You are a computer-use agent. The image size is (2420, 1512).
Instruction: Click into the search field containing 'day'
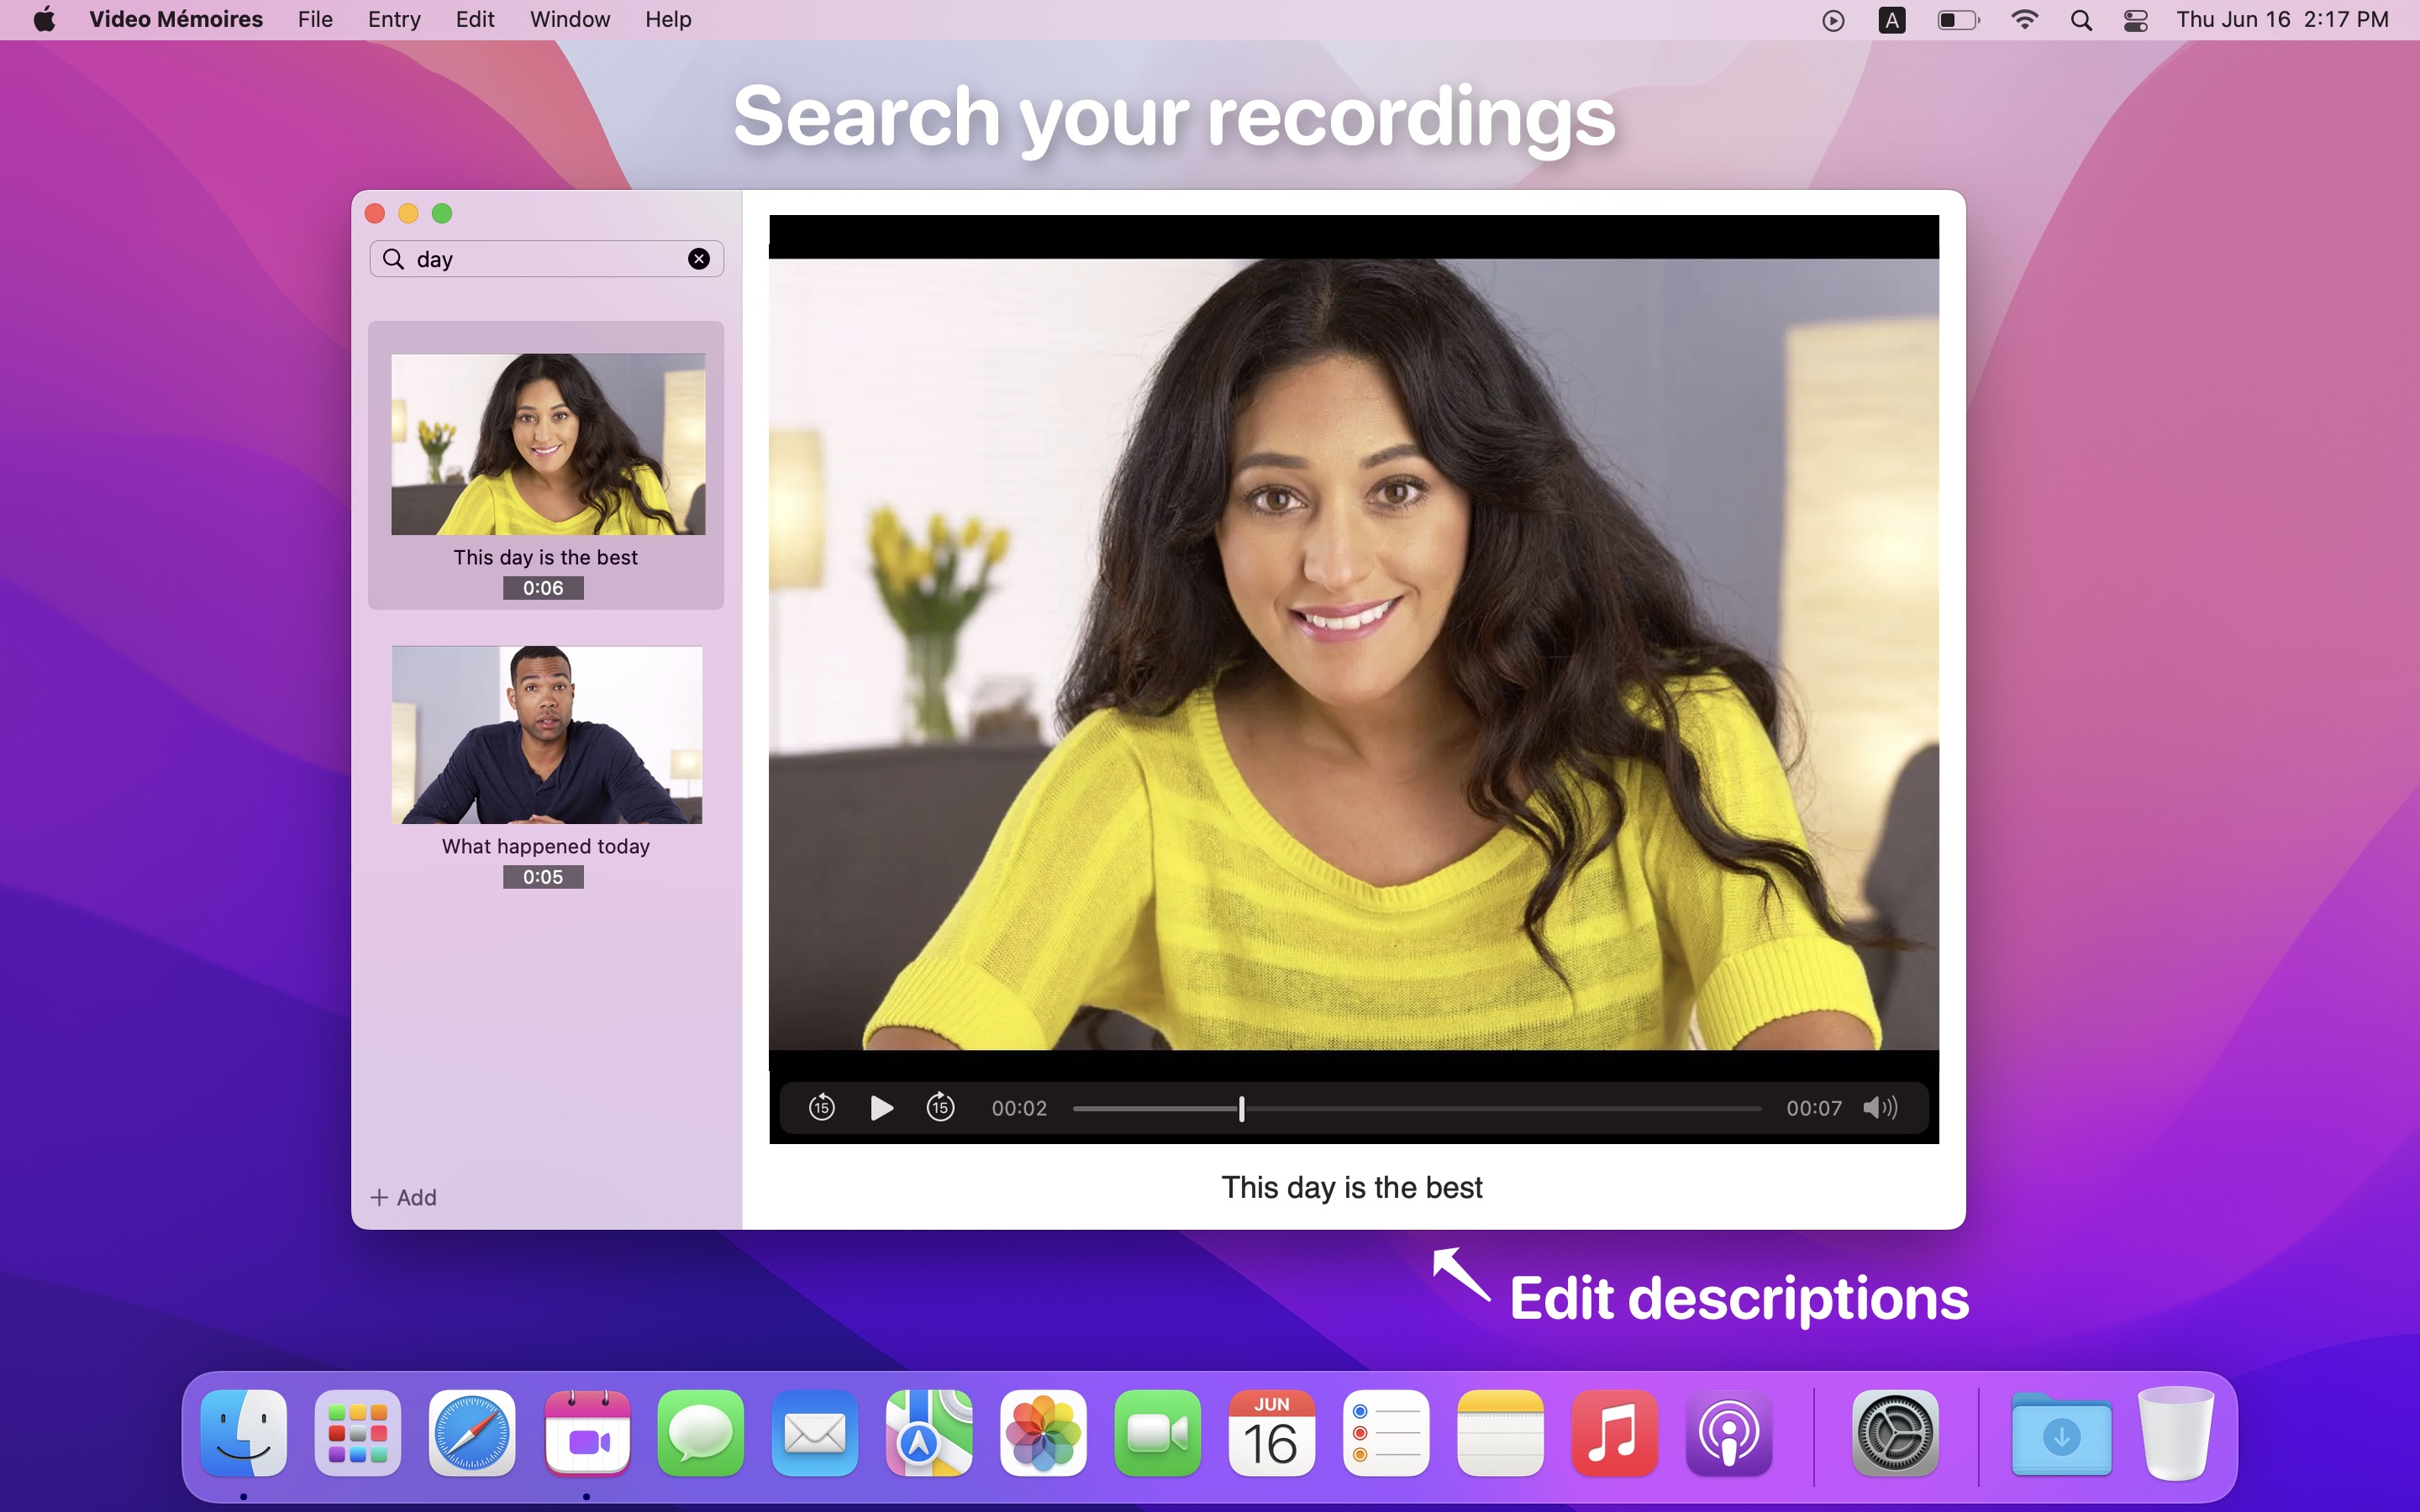click(546, 259)
